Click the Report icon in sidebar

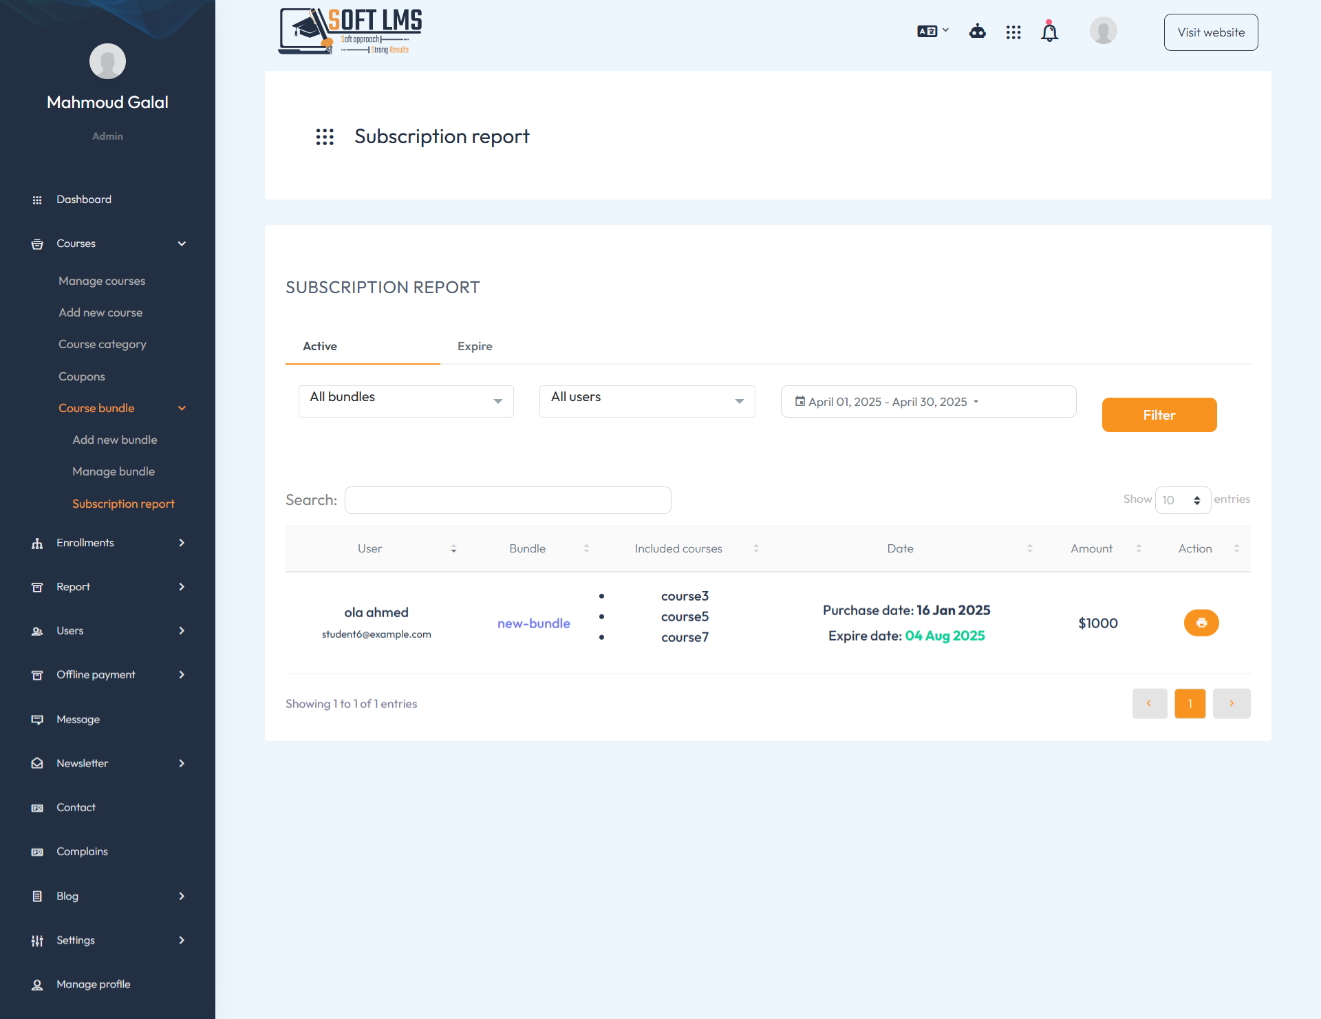point(37,587)
